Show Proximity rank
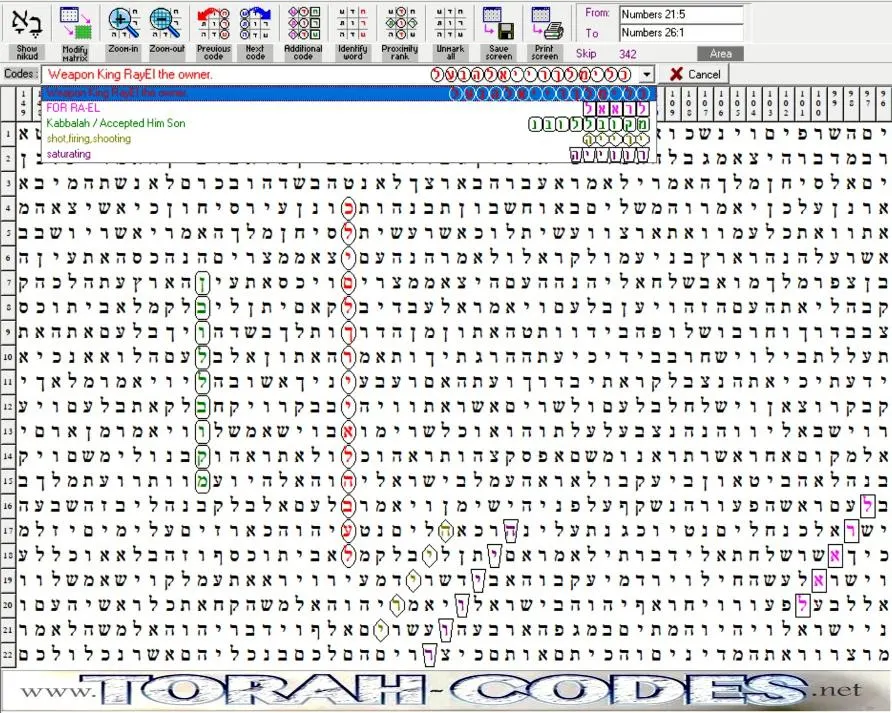Image resolution: width=892 pixels, height=713 pixels. [x=400, y=33]
